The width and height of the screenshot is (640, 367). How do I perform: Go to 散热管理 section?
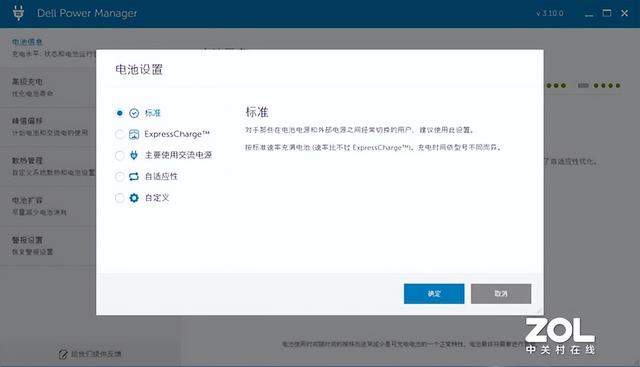[x=48, y=167]
